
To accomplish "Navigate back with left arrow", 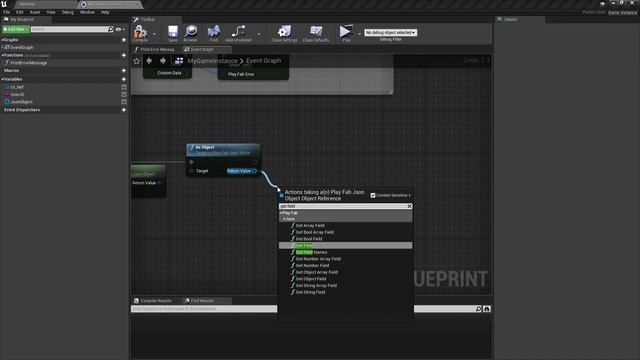I will click(149, 60).
